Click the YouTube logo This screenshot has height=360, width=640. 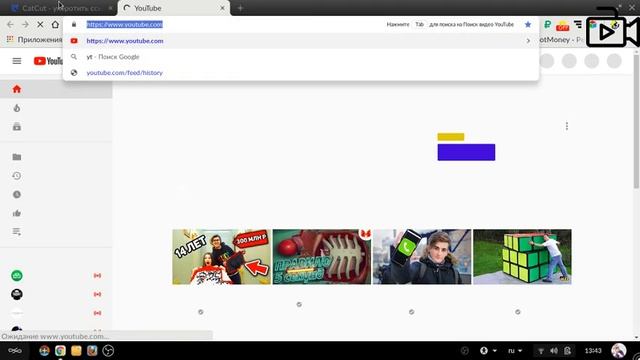[48, 61]
